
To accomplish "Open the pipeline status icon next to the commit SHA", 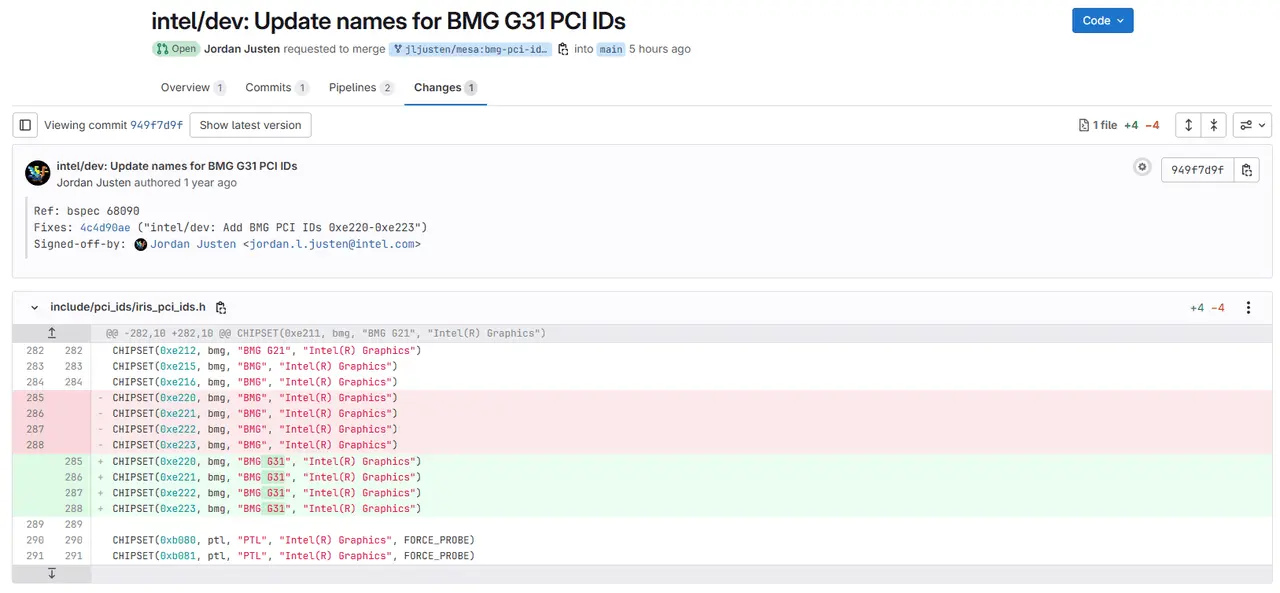I will point(1142,167).
